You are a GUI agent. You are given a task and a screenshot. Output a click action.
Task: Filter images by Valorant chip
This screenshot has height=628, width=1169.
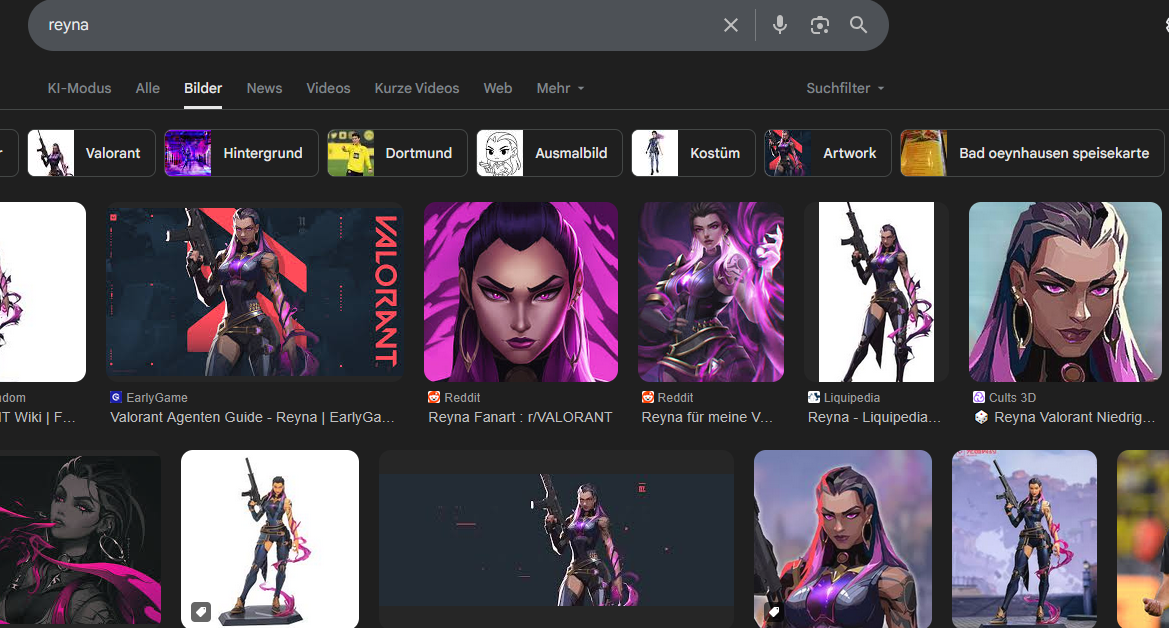[x=91, y=153]
